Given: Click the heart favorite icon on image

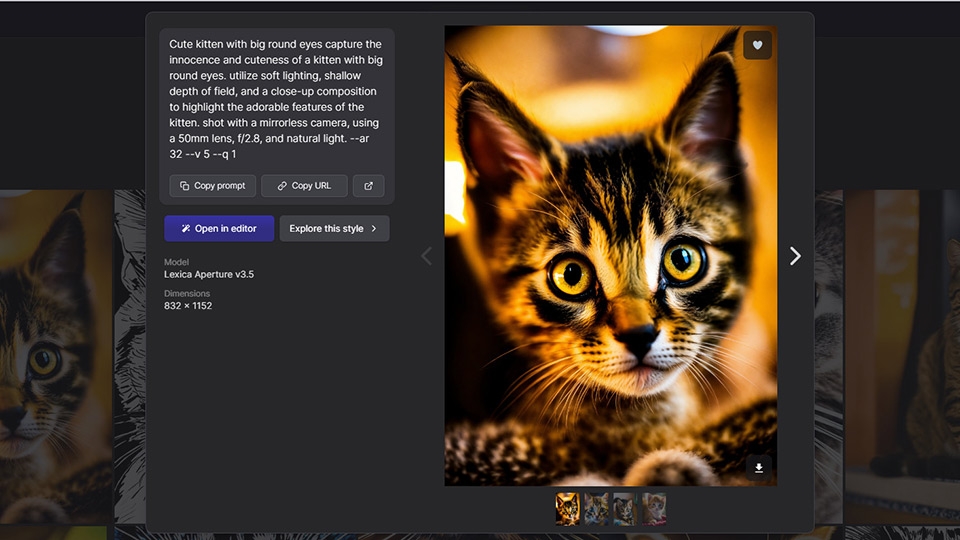Looking at the screenshot, I should click(x=757, y=45).
